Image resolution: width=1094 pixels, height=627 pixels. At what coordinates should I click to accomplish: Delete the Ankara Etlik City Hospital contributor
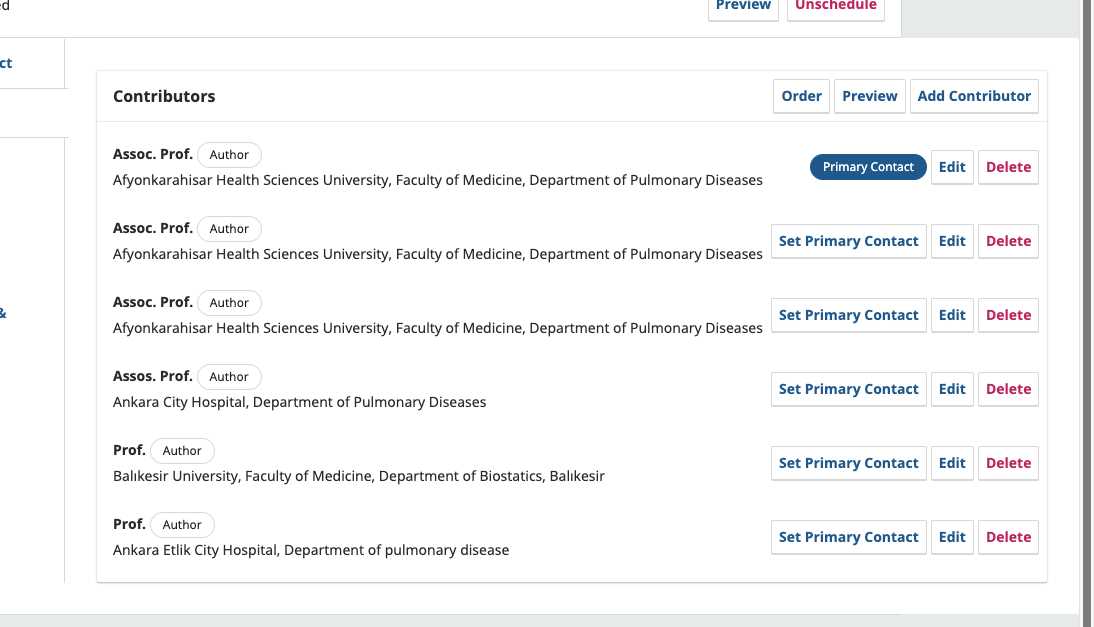click(x=1008, y=537)
